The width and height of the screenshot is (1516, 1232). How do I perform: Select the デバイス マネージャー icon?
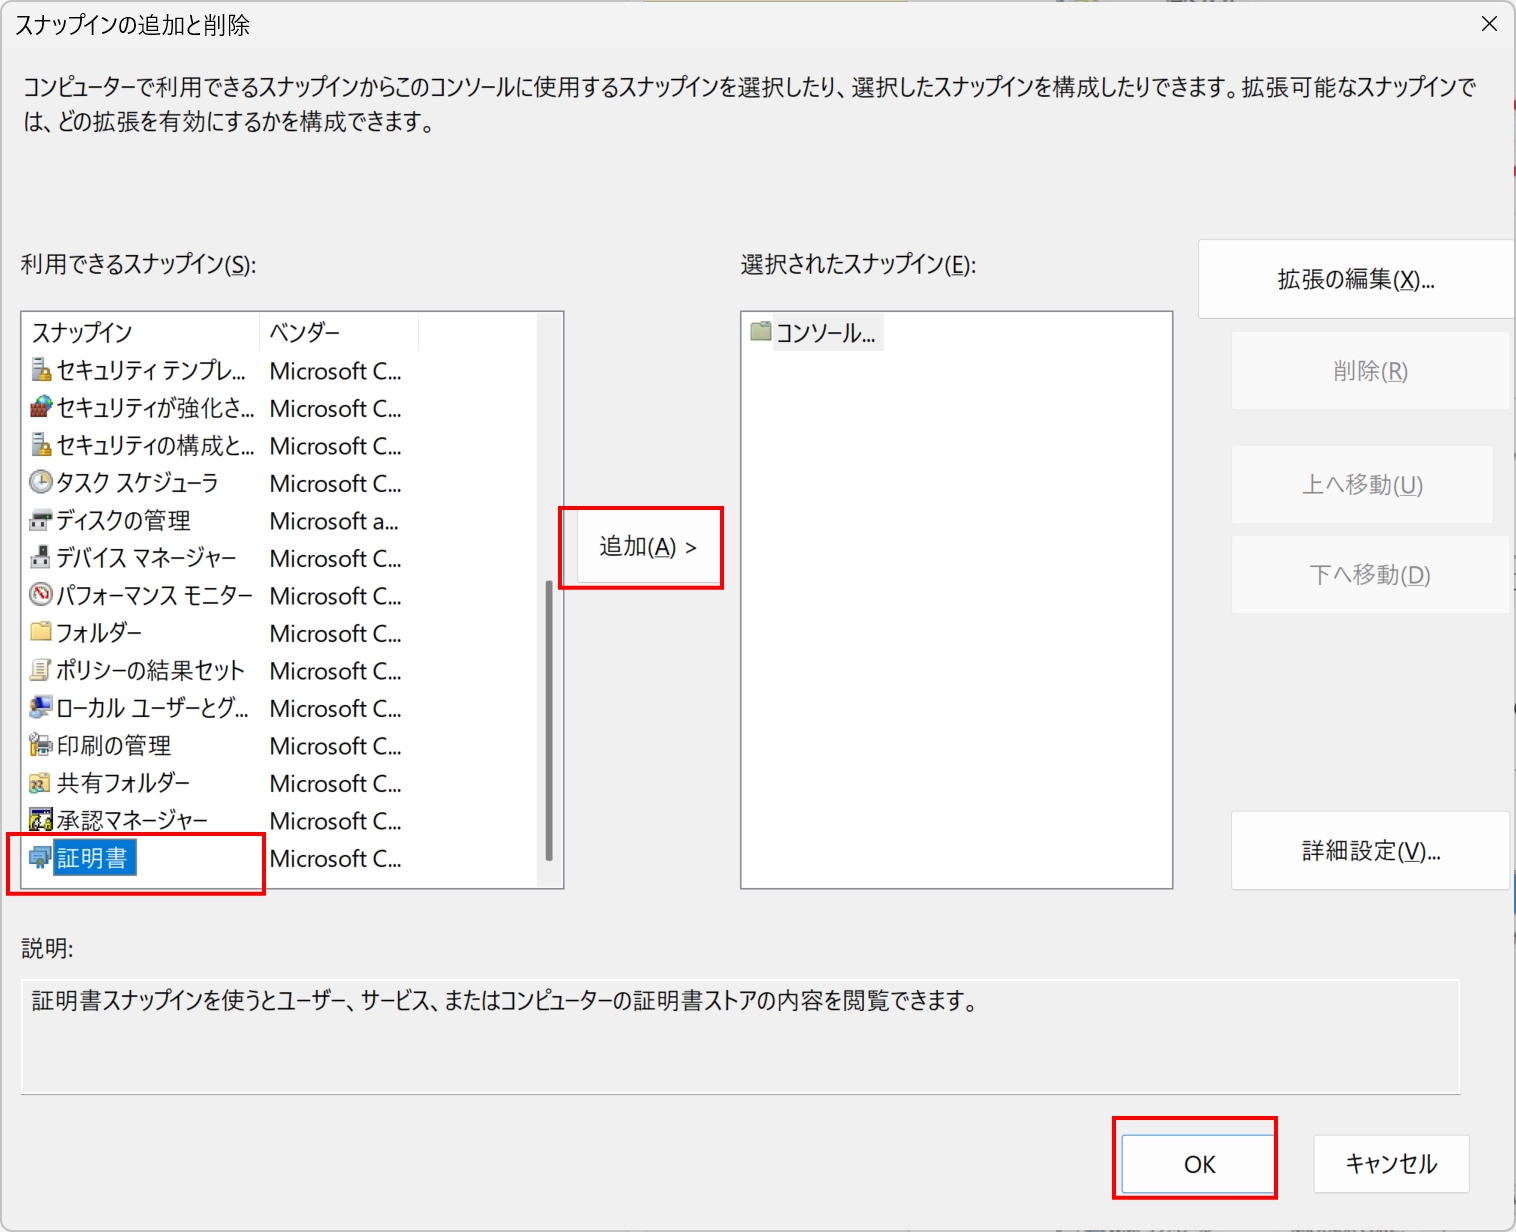click(x=41, y=558)
